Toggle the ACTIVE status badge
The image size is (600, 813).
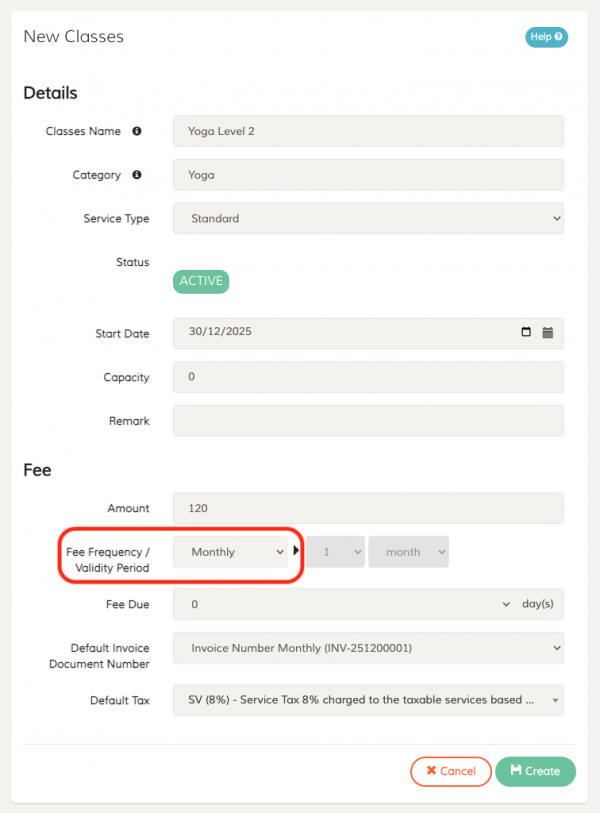coord(201,281)
